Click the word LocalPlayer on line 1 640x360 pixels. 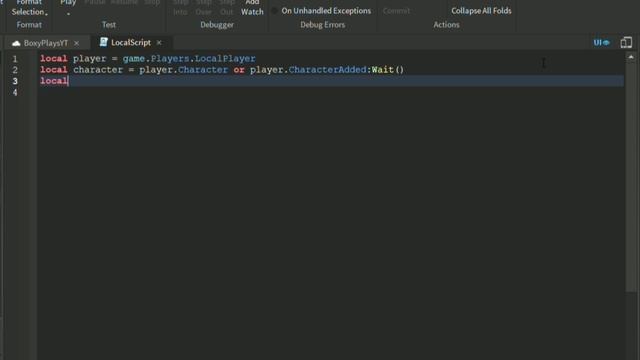tap(225, 58)
